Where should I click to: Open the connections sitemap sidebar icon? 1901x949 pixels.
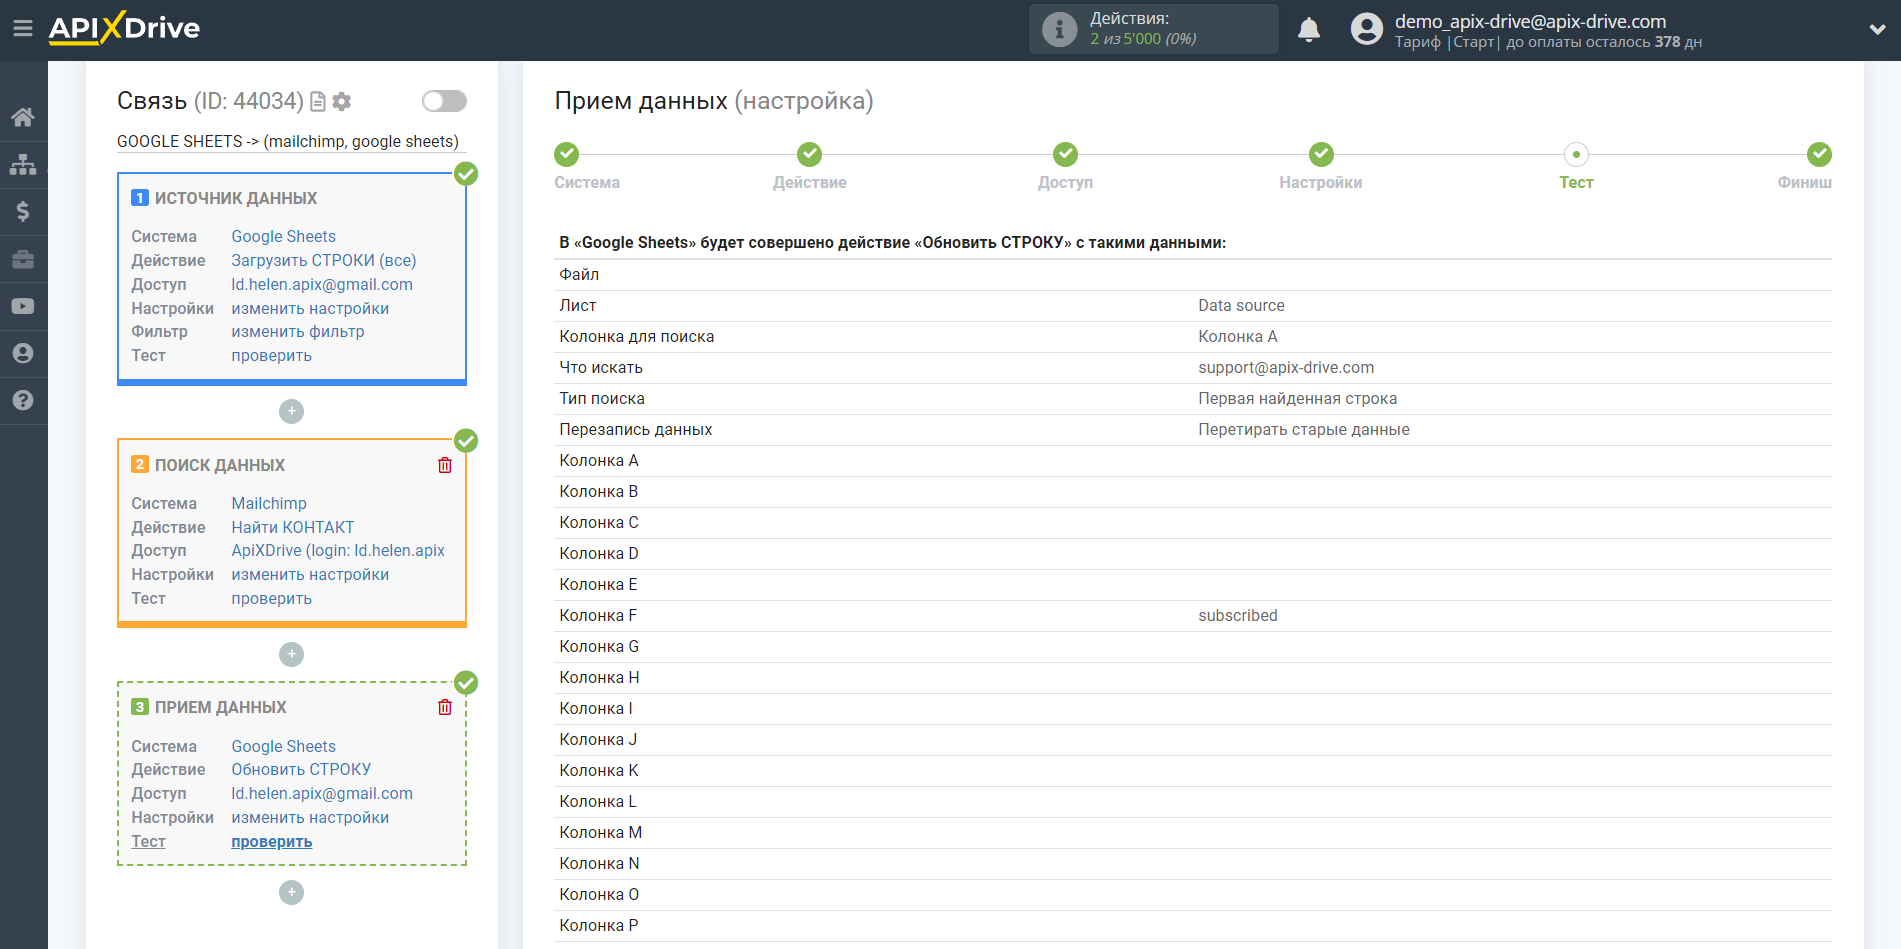click(23, 164)
